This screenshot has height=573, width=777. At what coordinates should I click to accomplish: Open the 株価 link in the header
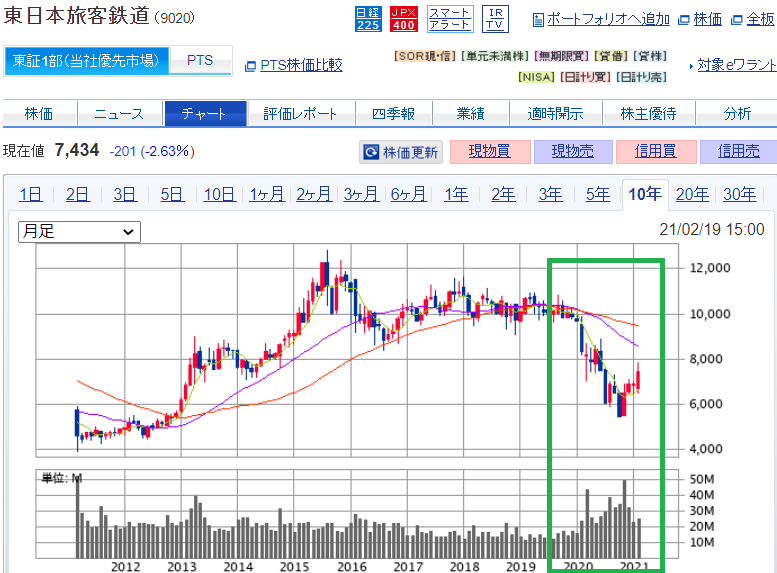click(x=708, y=19)
